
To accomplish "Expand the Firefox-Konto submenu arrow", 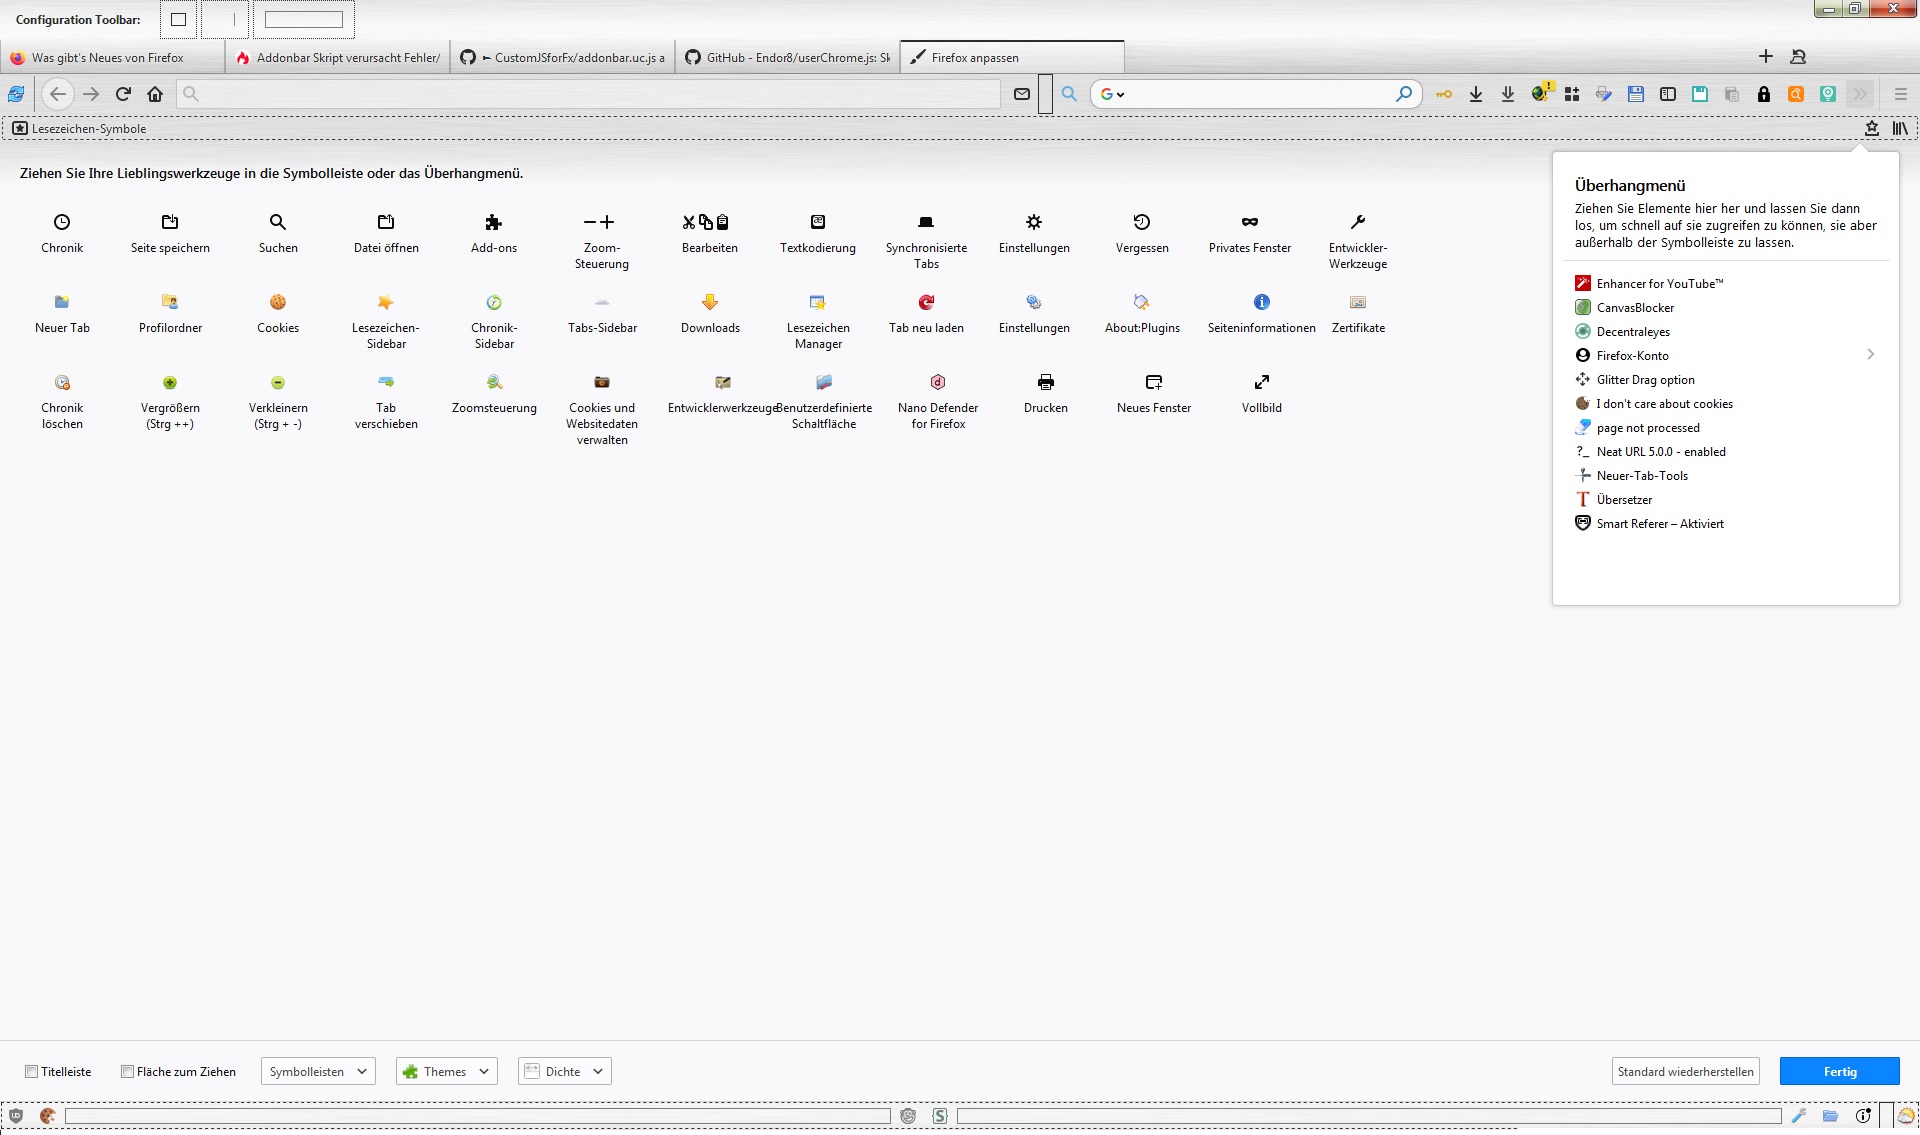I will click(1870, 355).
